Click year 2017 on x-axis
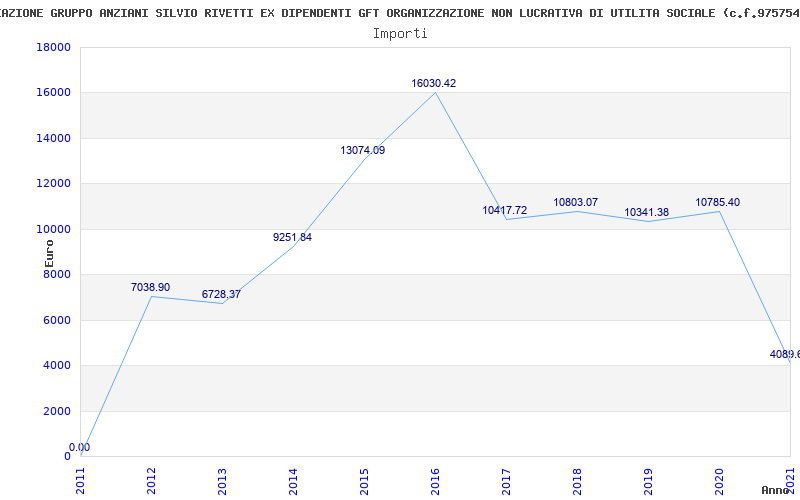The height and width of the screenshot is (500, 800). 506,482
